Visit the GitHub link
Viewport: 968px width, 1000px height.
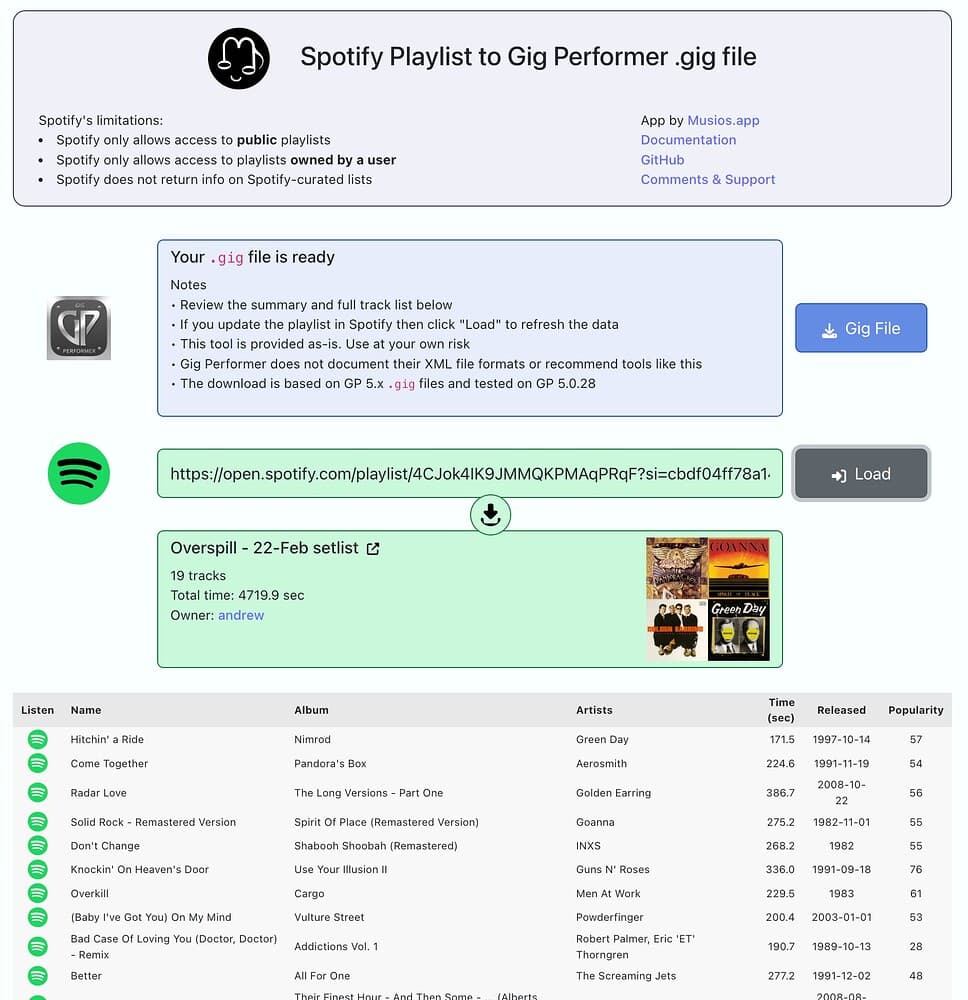(x=662, y=160)
